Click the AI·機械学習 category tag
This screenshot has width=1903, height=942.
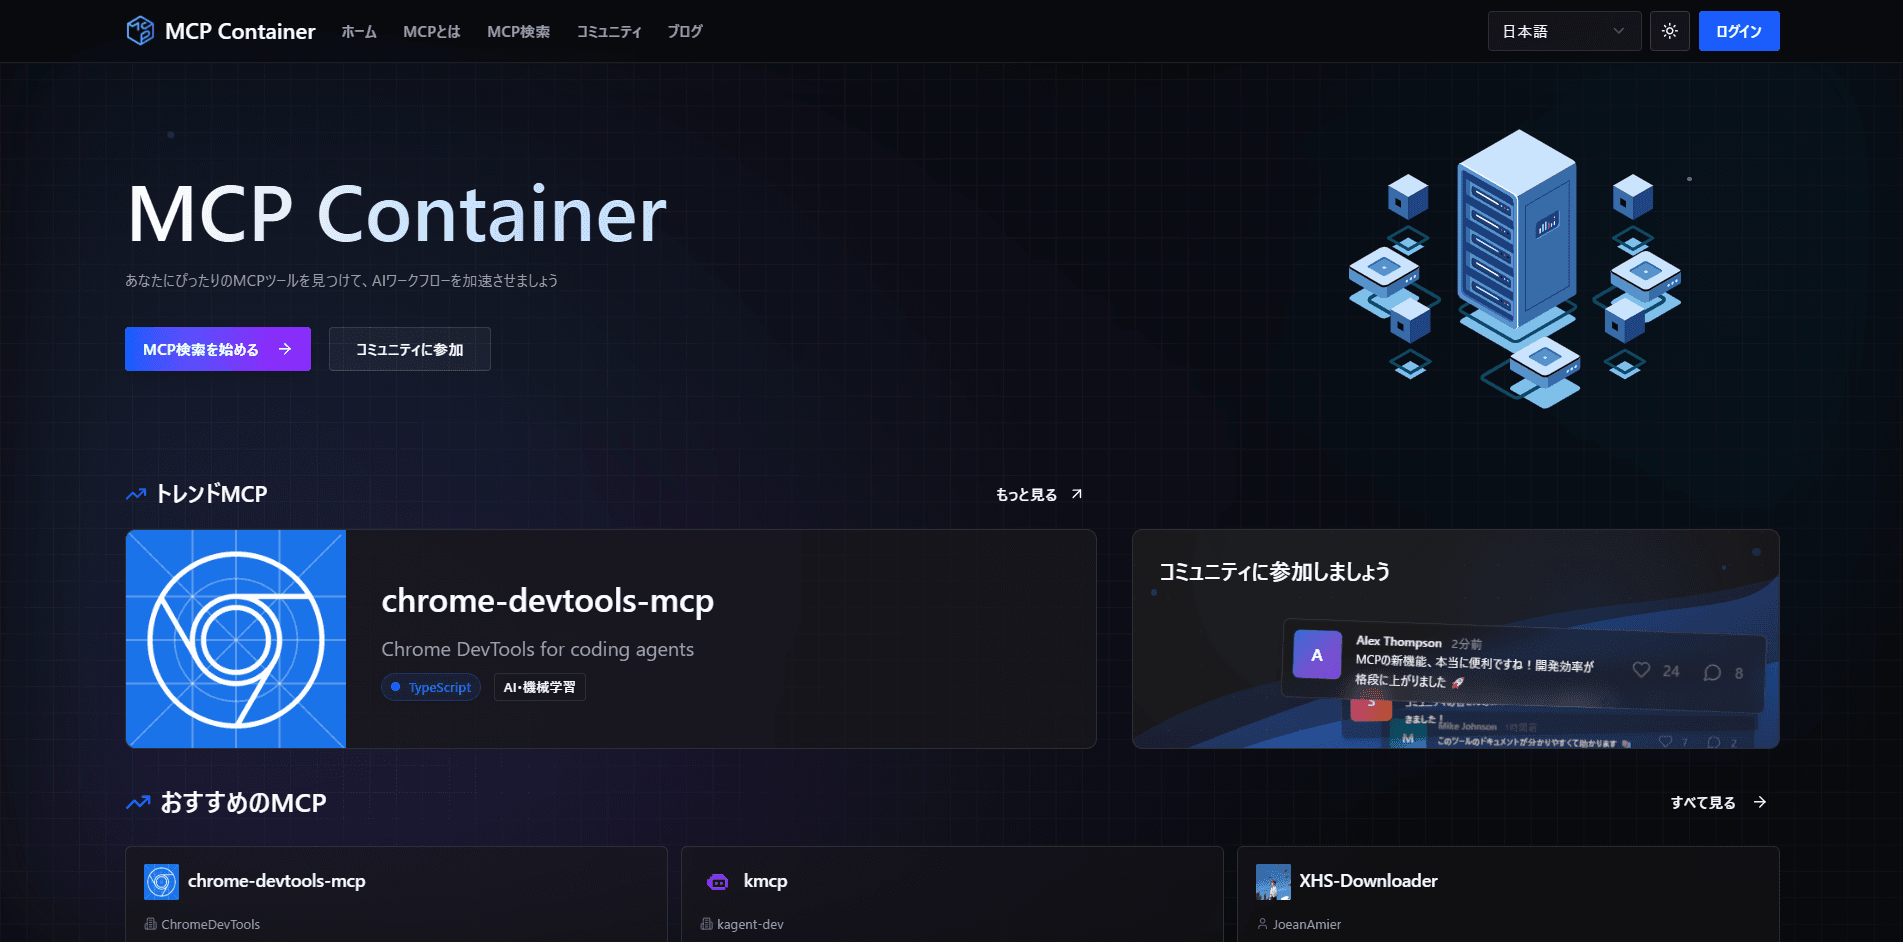pos(539,687)
